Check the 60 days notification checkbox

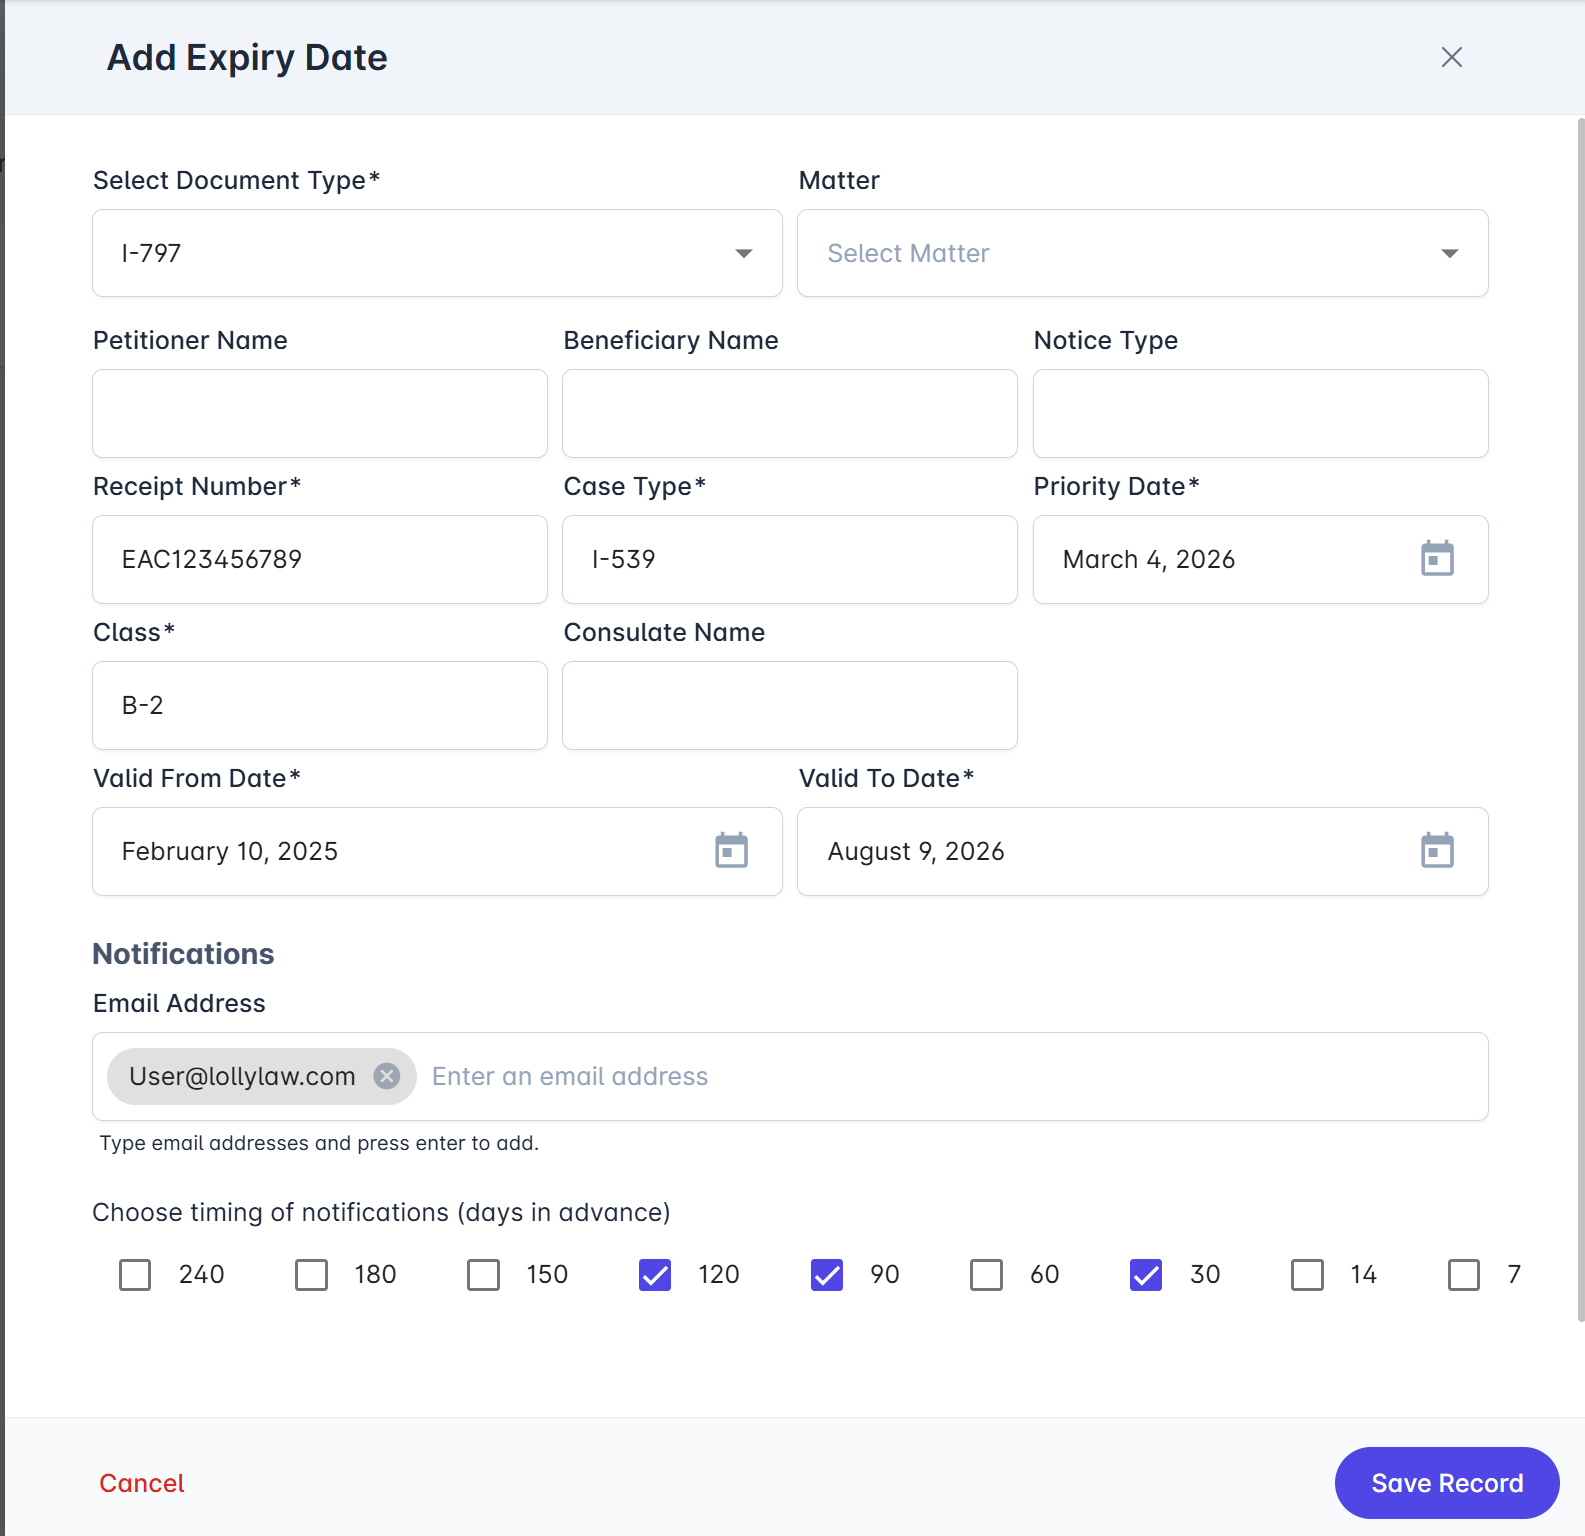(986, 1275)
